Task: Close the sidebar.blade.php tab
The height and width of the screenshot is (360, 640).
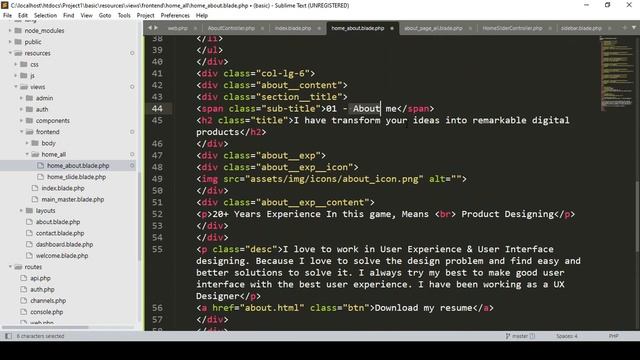Action: click(x=609, y=28)
